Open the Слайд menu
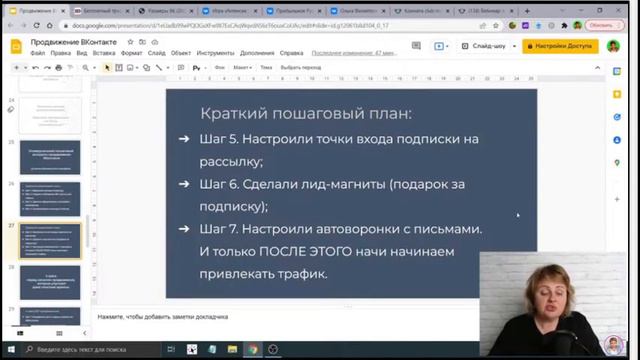This screenshot has height=360, width=640. pyautogui.click(x=156, y=53)
